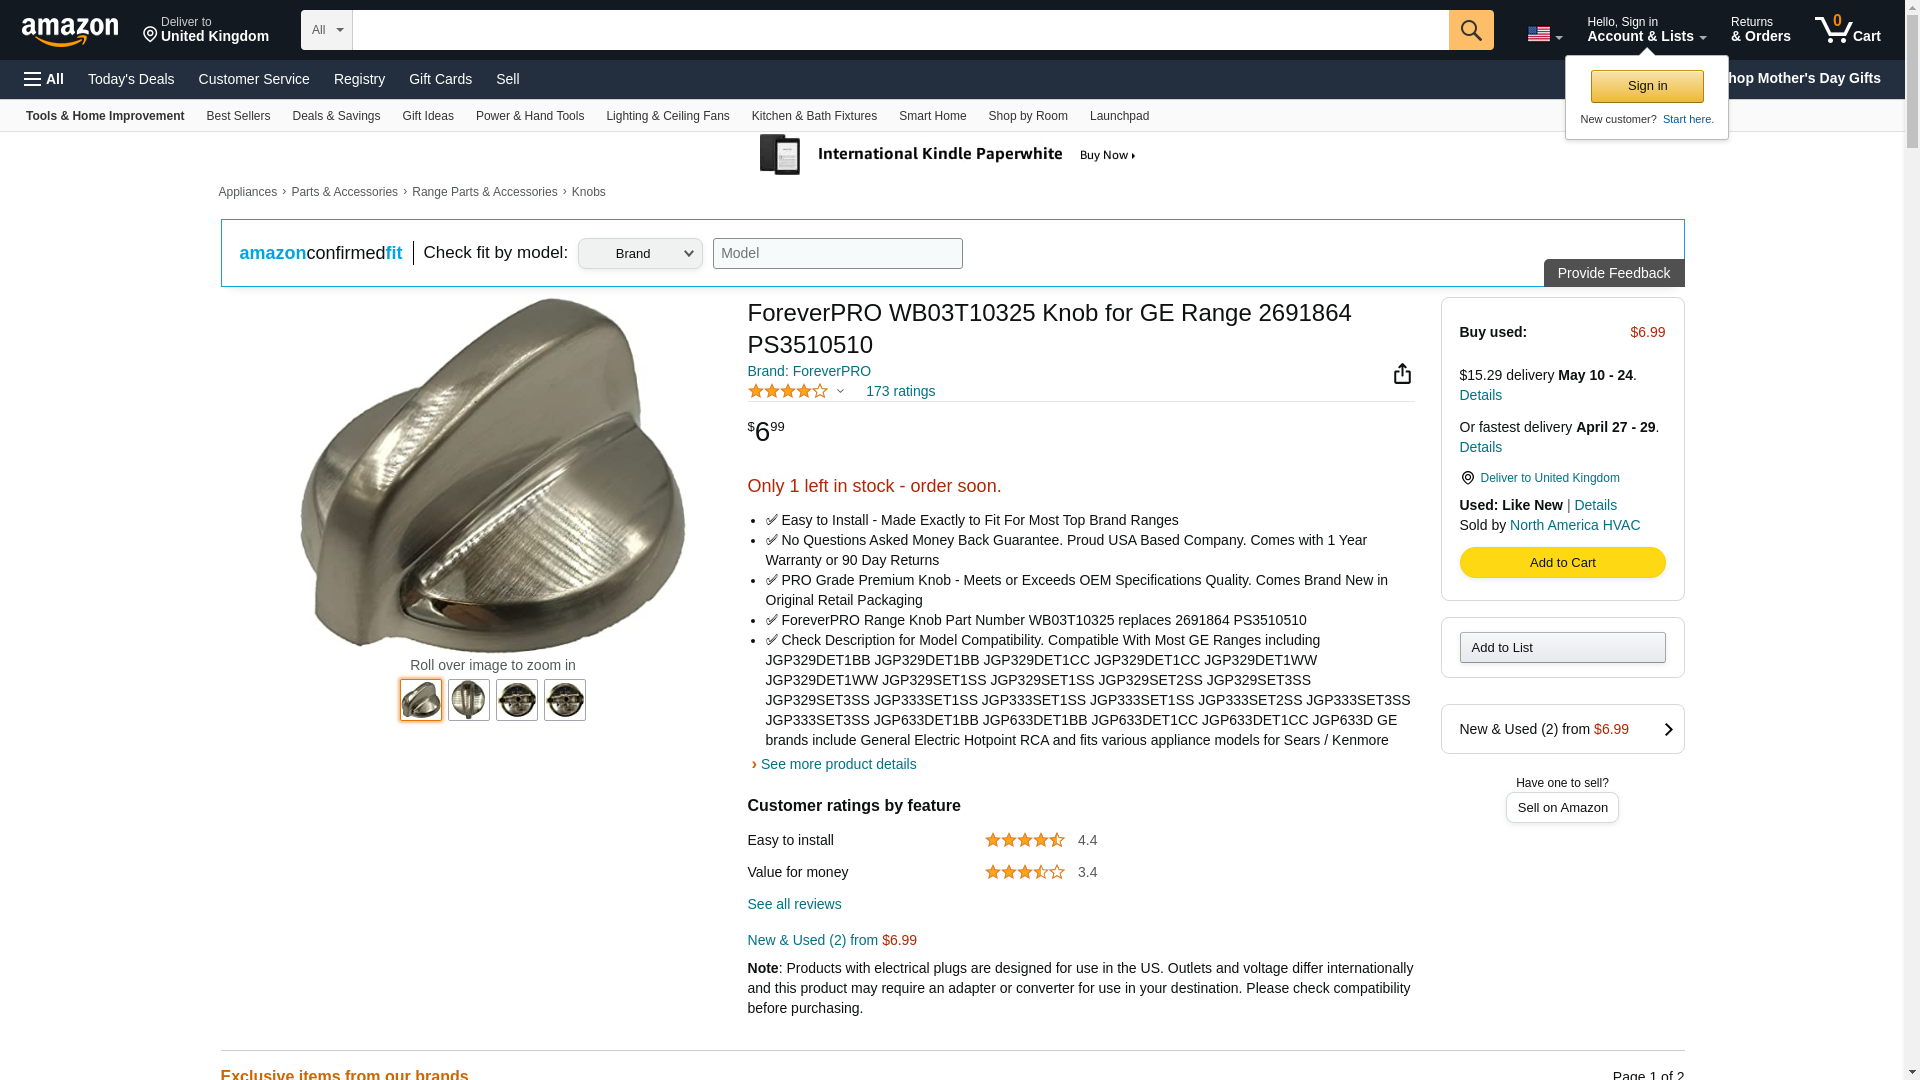Click the US flag language selector
1920x1080 pixels.
(1544, 34)
